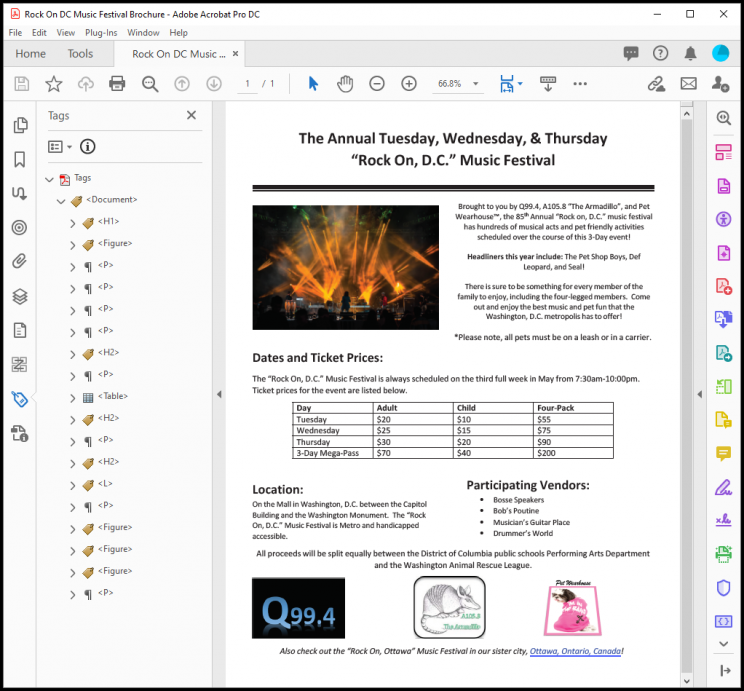The width and height of the screenshot is (744, 691).
Task: Click the Upload to cloud icon
Action: pos(85,84)
